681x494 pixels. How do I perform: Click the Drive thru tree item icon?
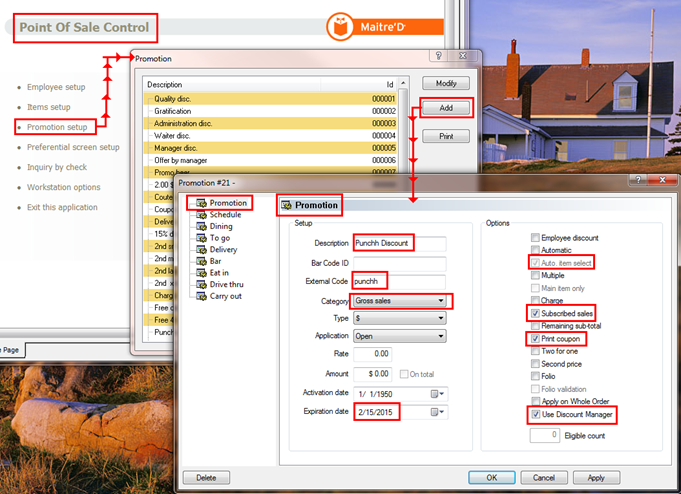tap(201, 285)
